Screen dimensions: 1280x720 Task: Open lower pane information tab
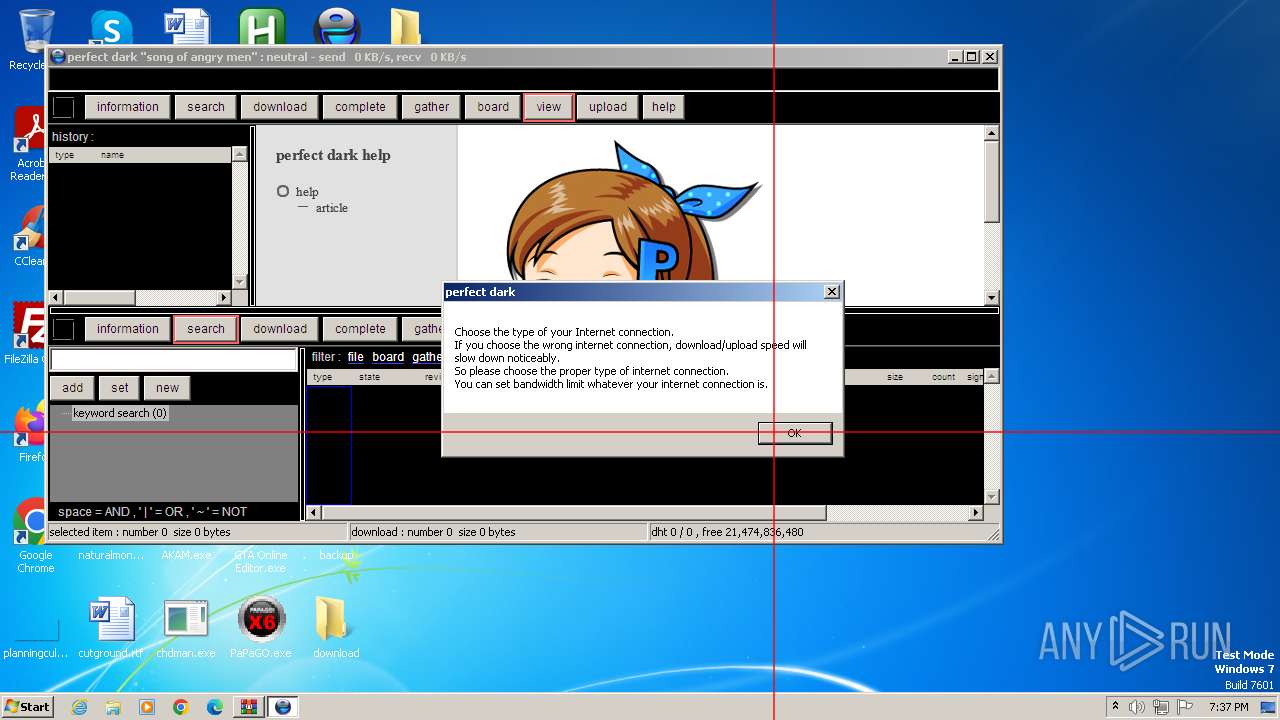pos(127,329)
